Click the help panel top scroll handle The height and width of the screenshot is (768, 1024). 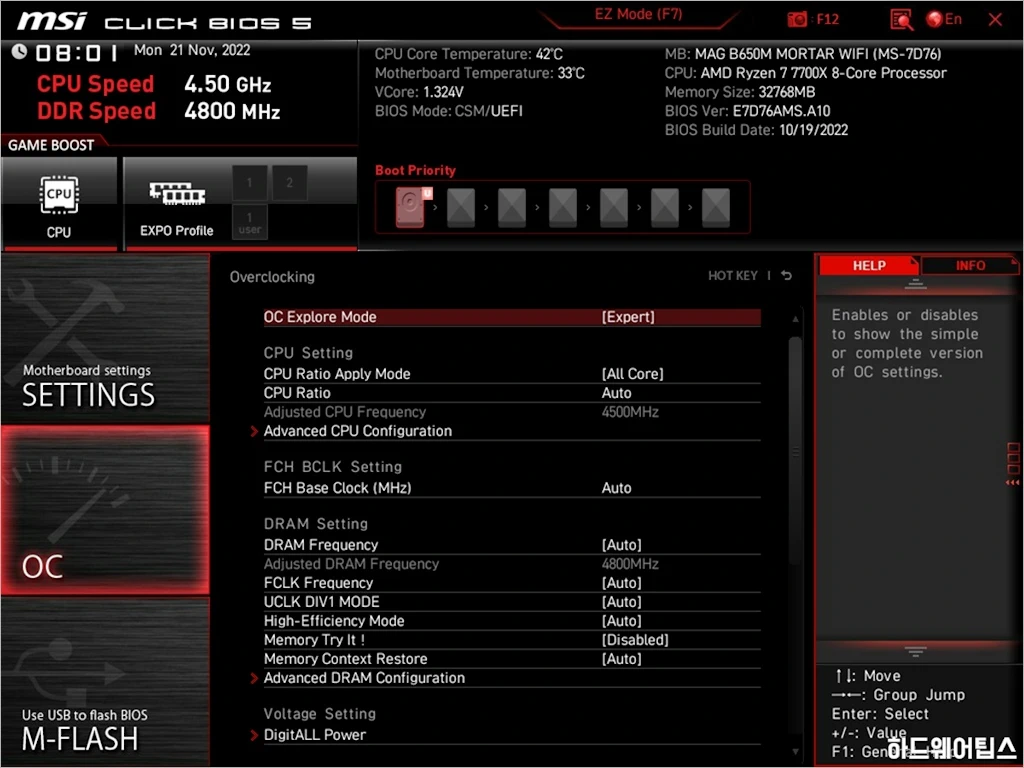click(916, 284)
